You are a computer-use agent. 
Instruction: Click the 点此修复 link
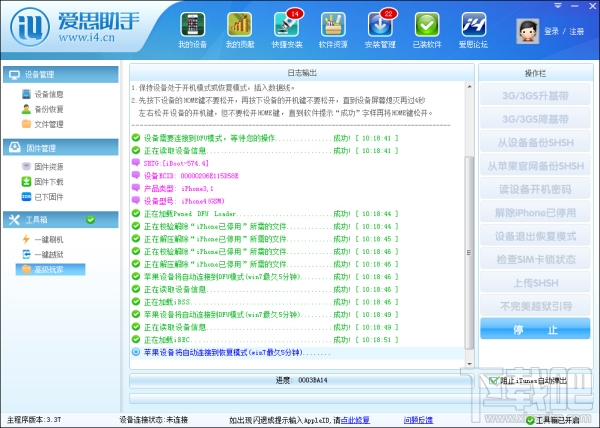pyautogui.click(x=355, y=420)
